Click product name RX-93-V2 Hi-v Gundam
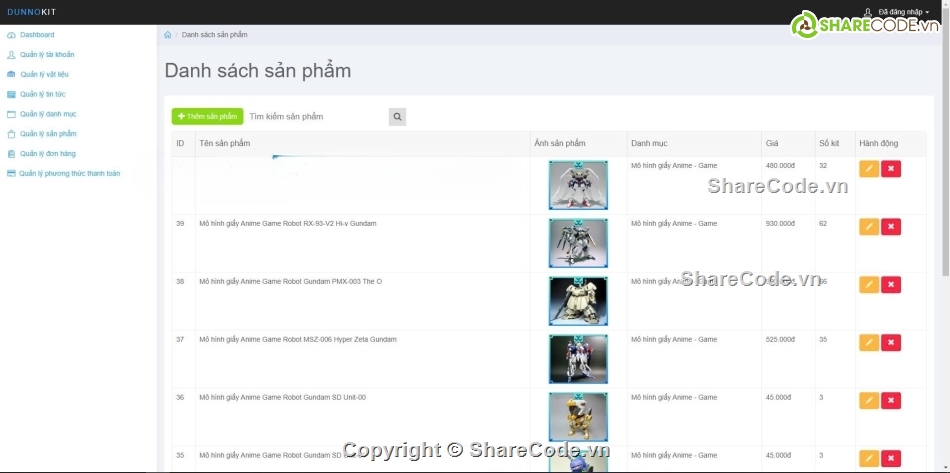 (x=288, y=223)
